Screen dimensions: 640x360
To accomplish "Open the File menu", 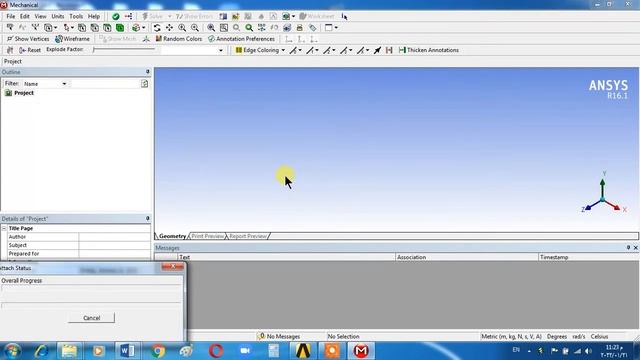I will pos(11,16).
